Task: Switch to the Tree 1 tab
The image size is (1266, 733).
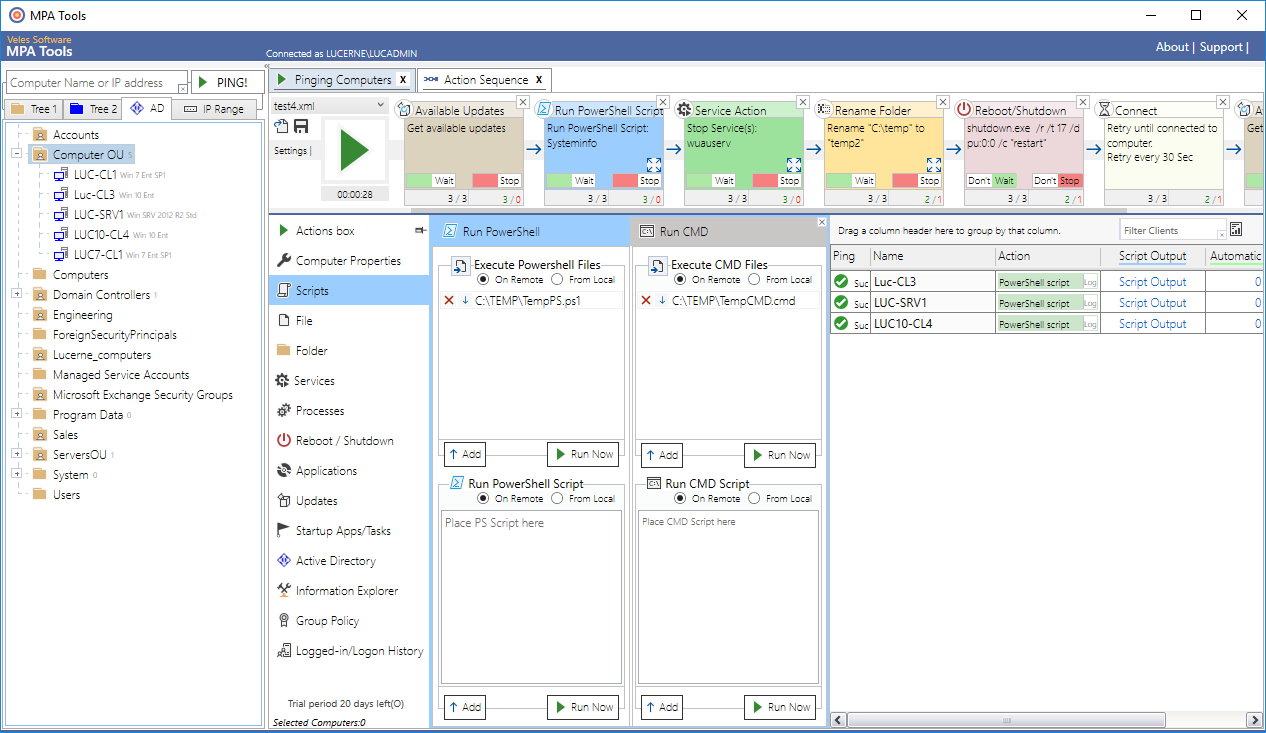Action: tap(33, 109)
